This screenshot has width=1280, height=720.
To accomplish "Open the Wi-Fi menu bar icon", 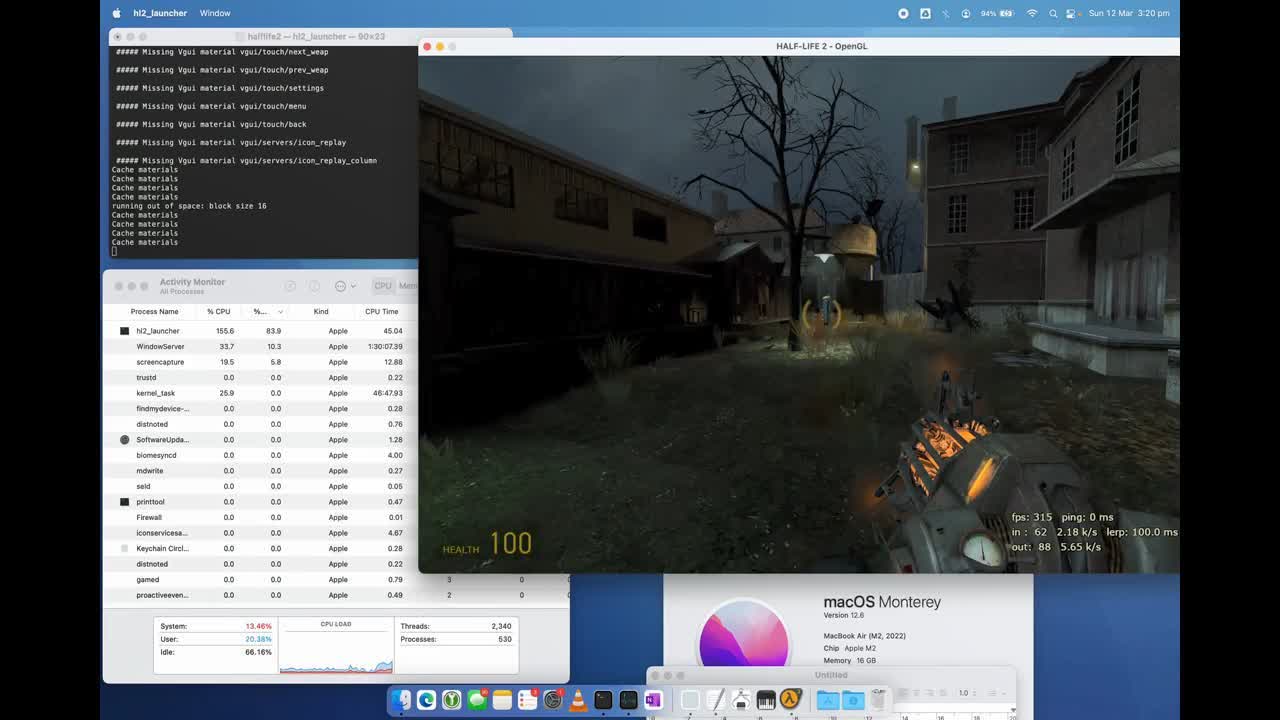I will (x=1032, y=13).
